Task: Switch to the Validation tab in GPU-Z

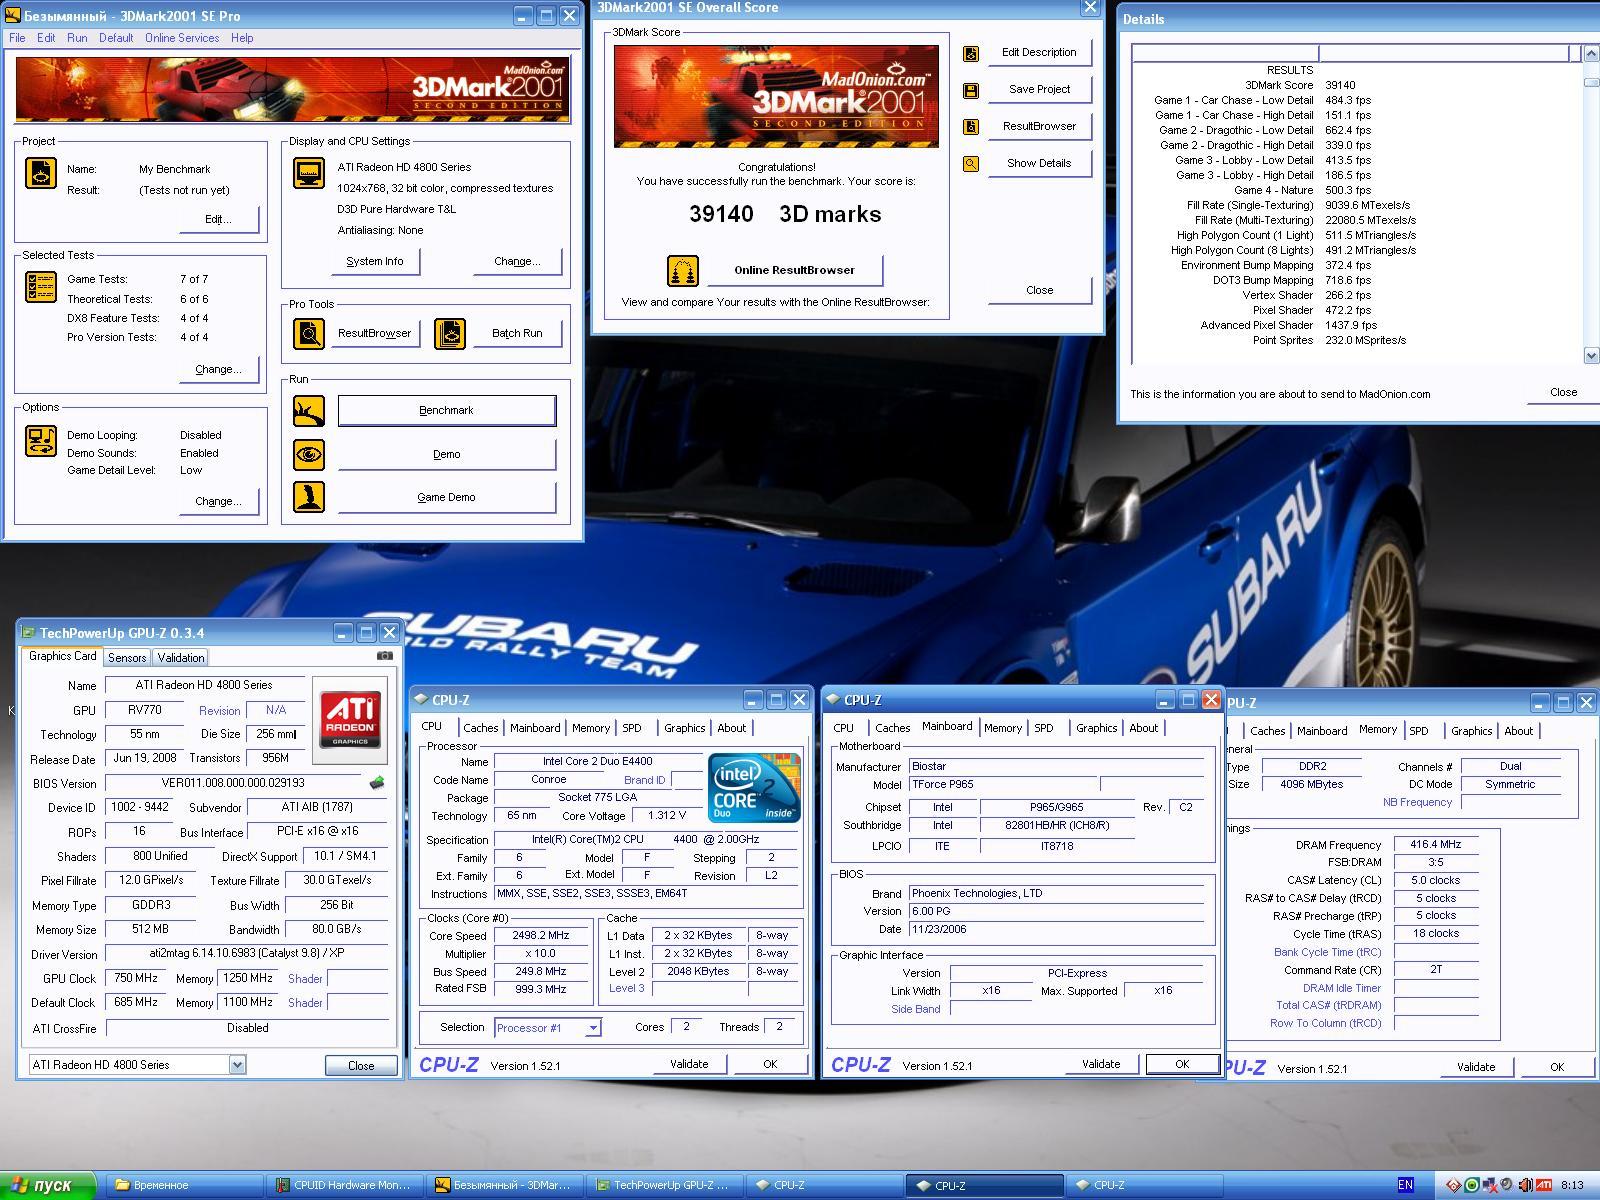Action: (181, 657)
